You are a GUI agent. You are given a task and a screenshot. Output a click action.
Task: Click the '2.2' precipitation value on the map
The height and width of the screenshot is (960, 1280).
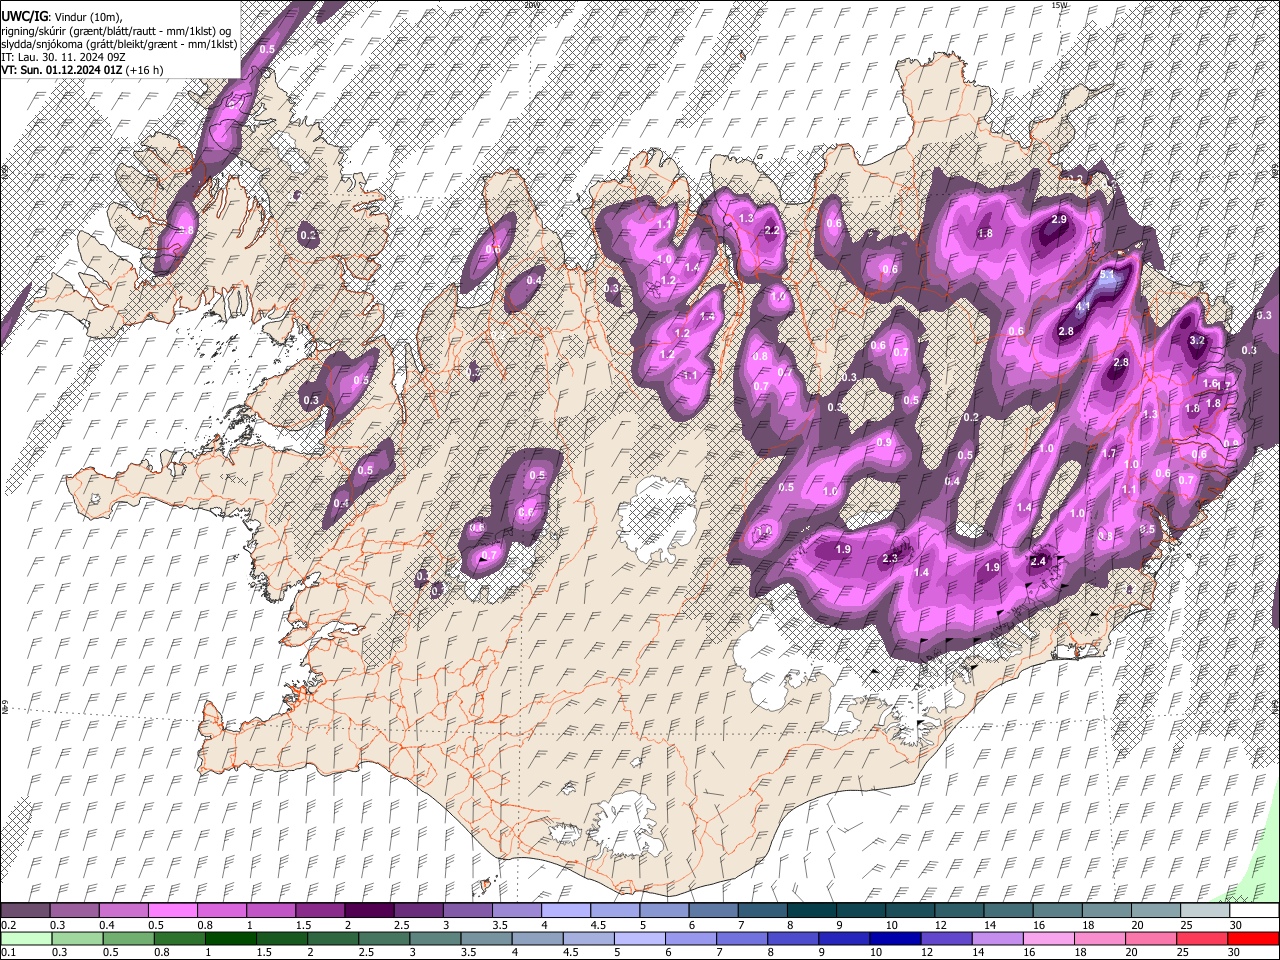pos(771,230)
